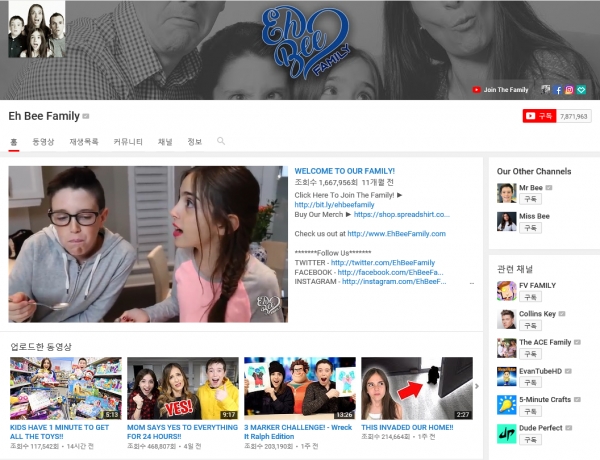Click the channel search magnifier icon
Screen dimensions: 600x460
click(221, 141)
